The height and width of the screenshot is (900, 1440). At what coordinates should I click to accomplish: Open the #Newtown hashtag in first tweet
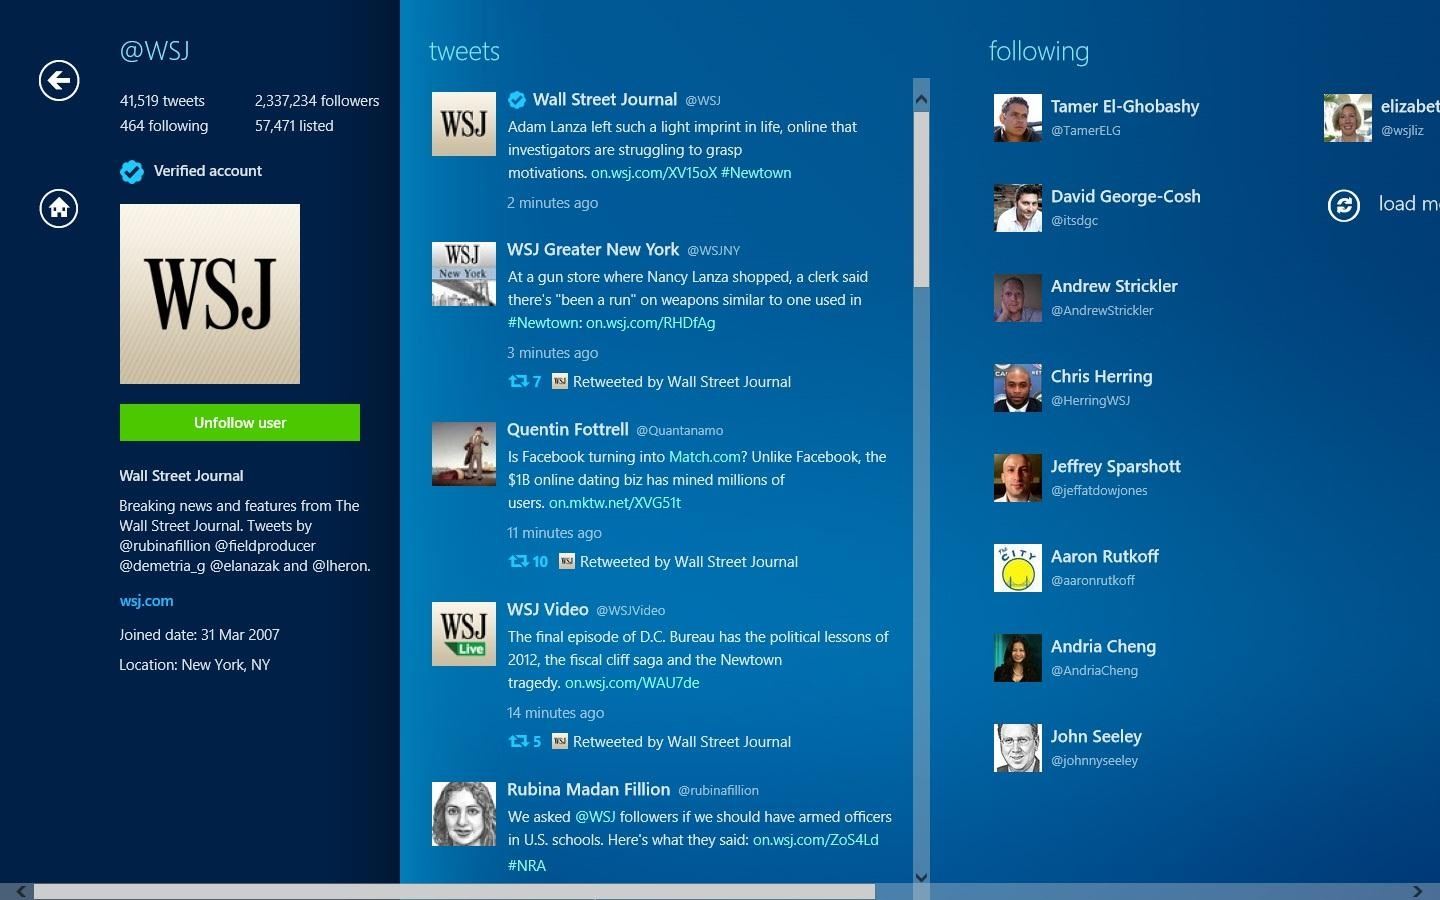756,173
